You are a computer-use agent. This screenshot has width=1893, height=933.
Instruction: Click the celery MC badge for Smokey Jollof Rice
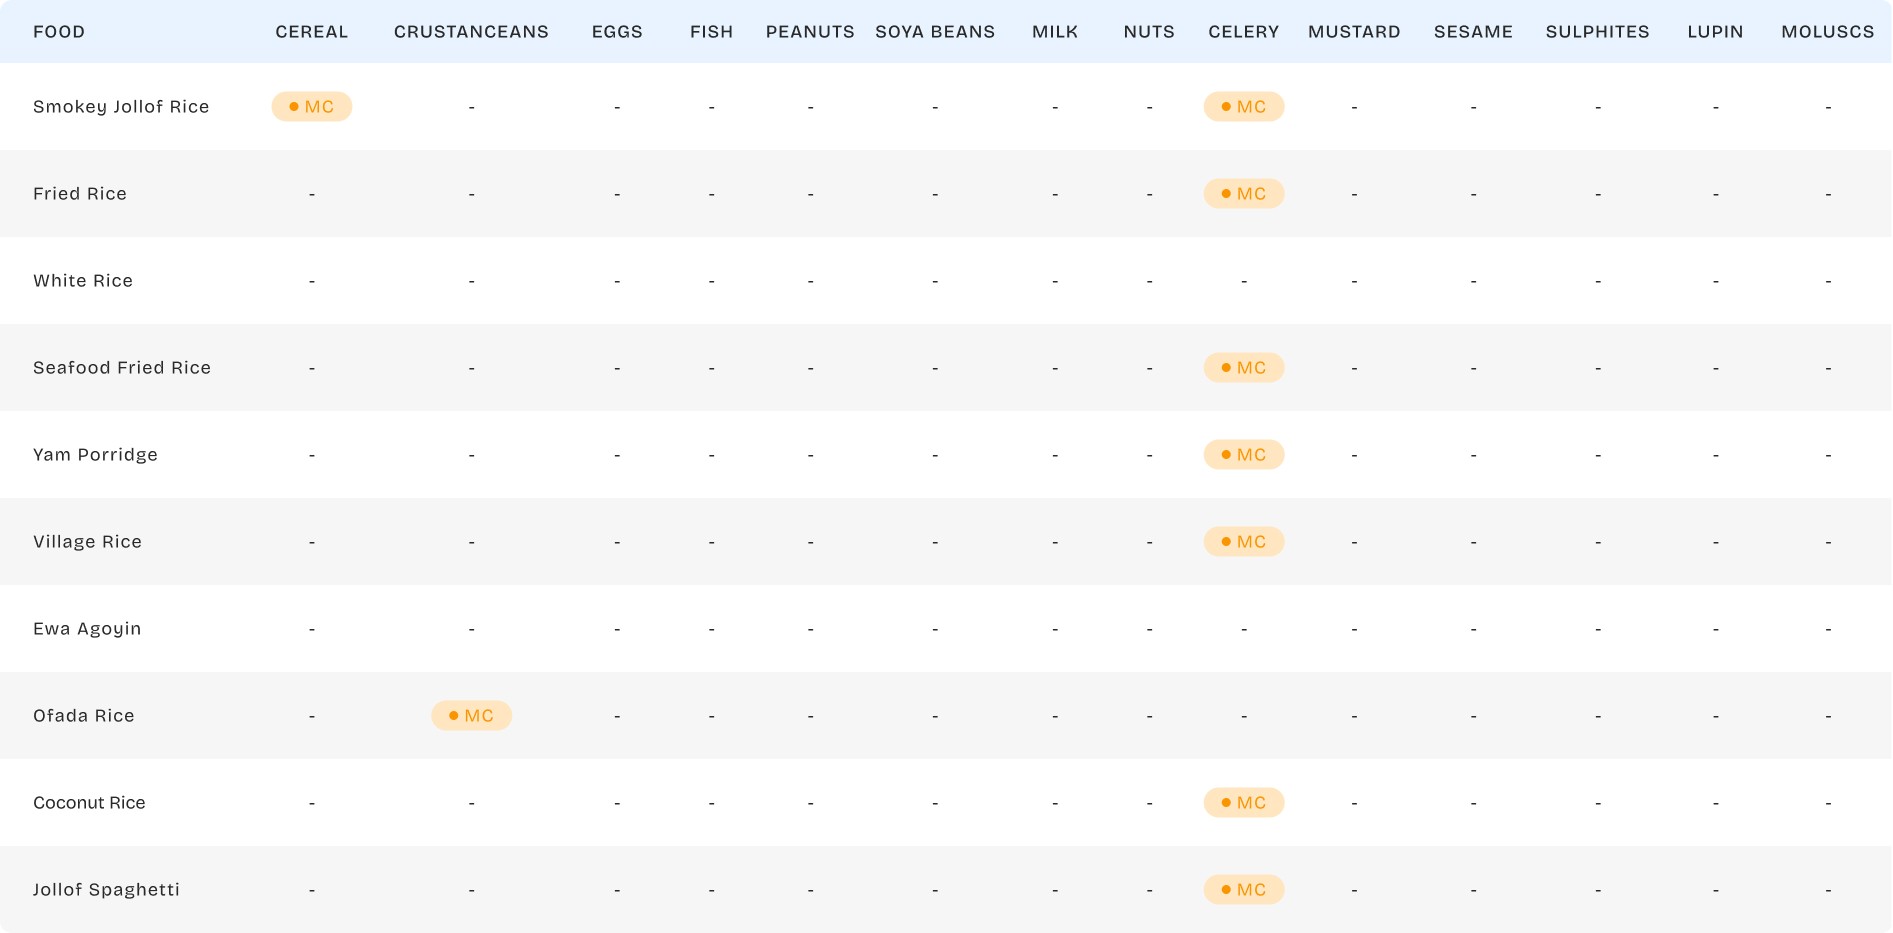pos(1243,107)
